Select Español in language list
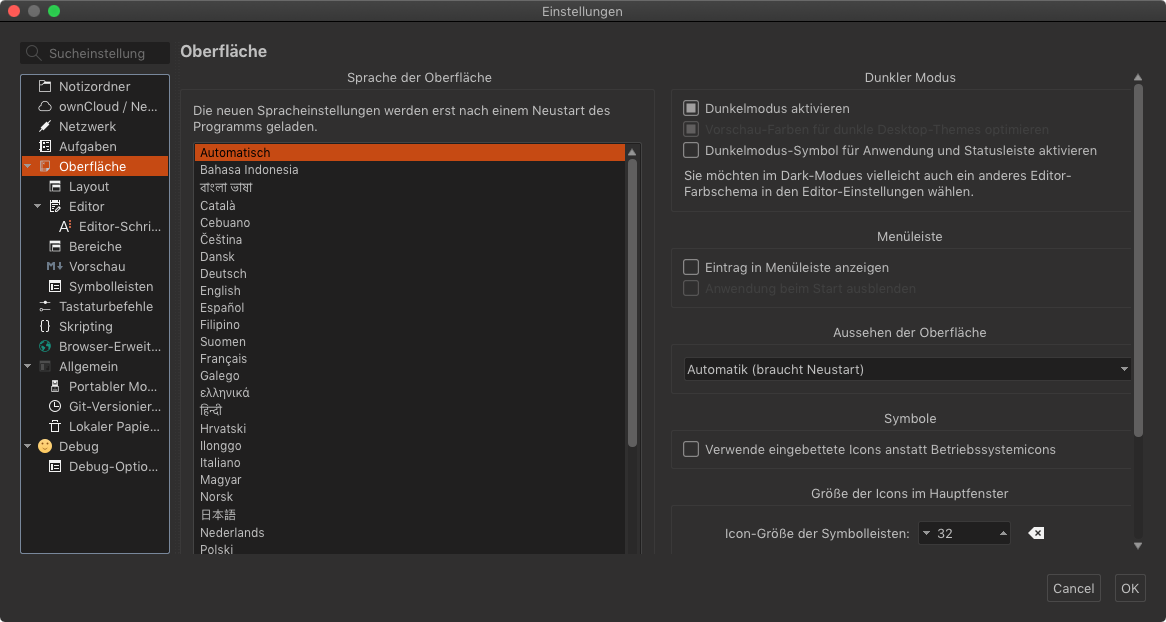Image resolution: width=1166 pixels, height=622 pixels. 410,308
